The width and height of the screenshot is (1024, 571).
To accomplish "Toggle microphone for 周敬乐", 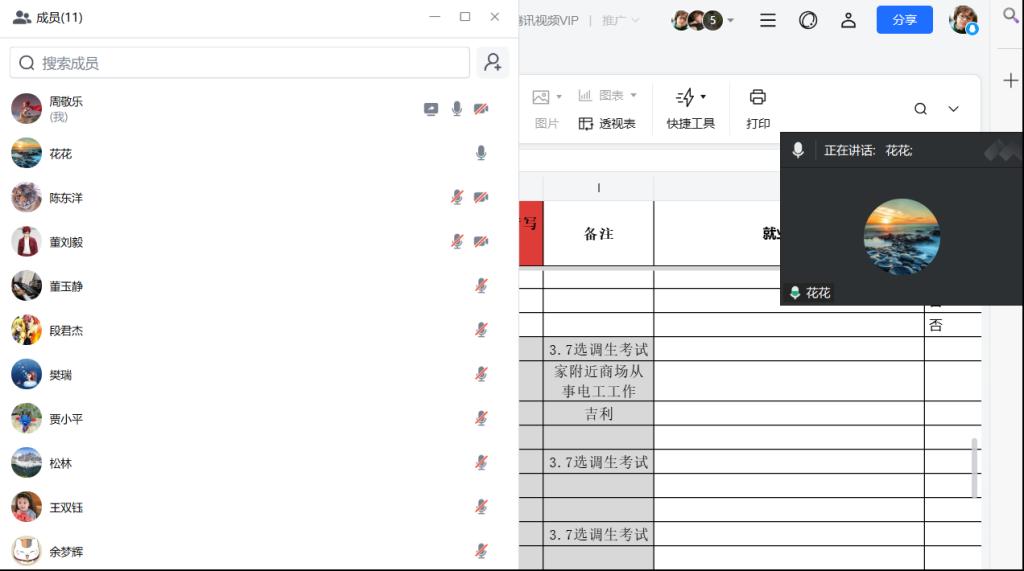I will tap(457, 109).
